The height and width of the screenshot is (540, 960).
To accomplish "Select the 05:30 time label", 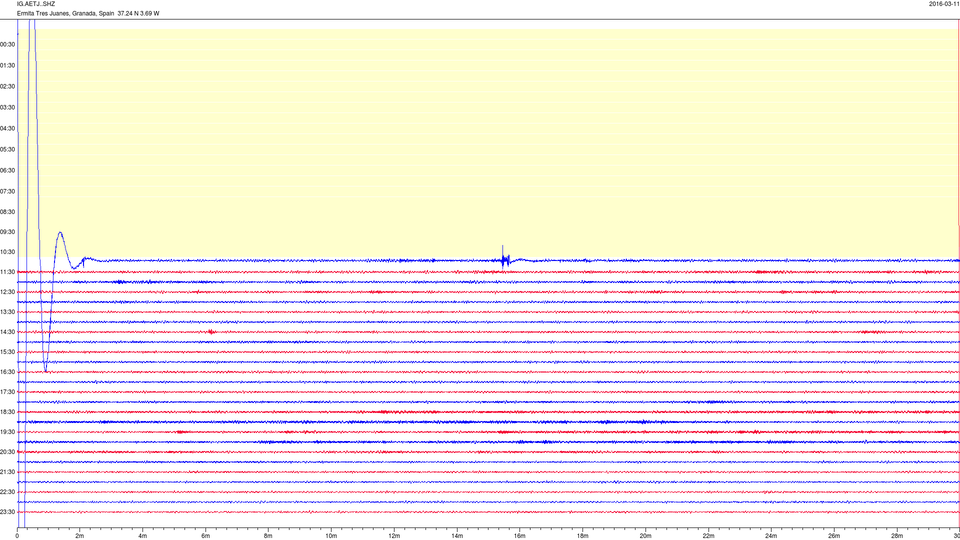I will (7, 149).
